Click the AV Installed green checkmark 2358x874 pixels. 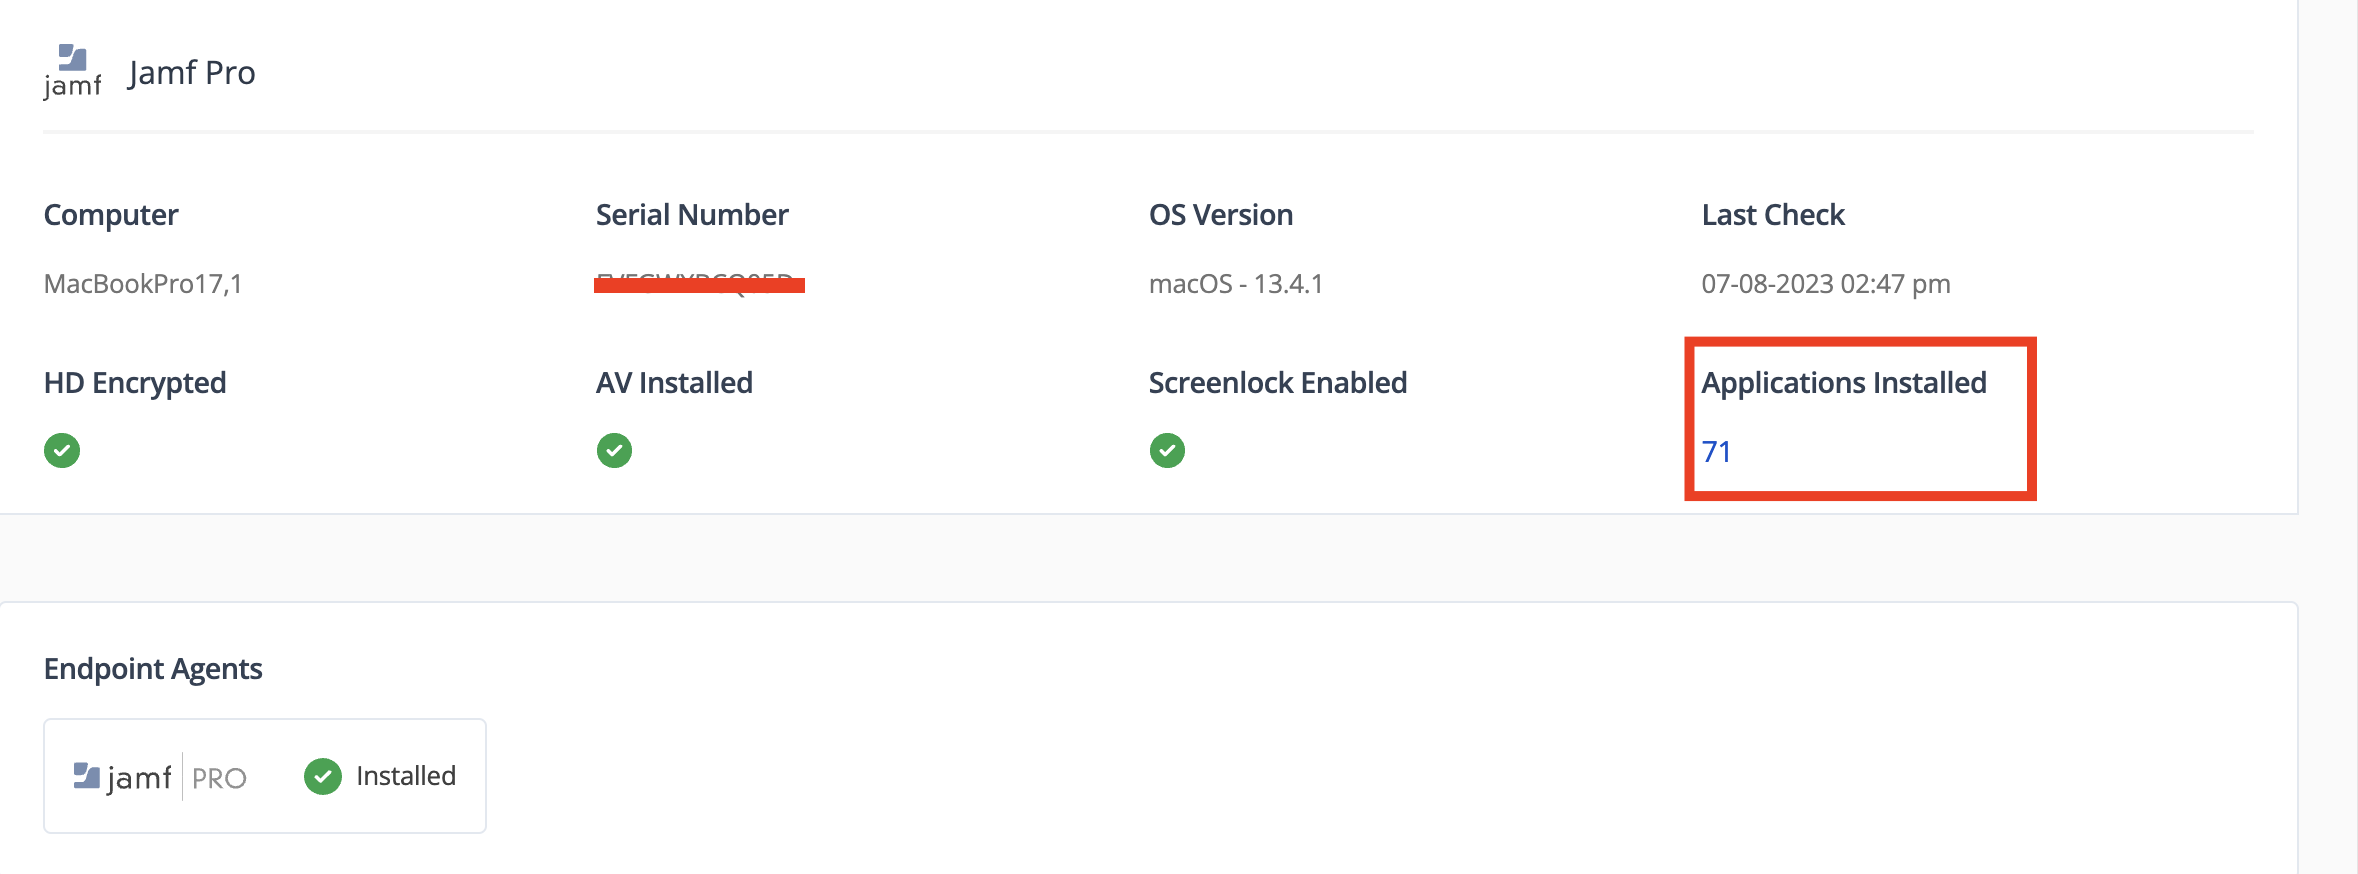coord(614,451)
